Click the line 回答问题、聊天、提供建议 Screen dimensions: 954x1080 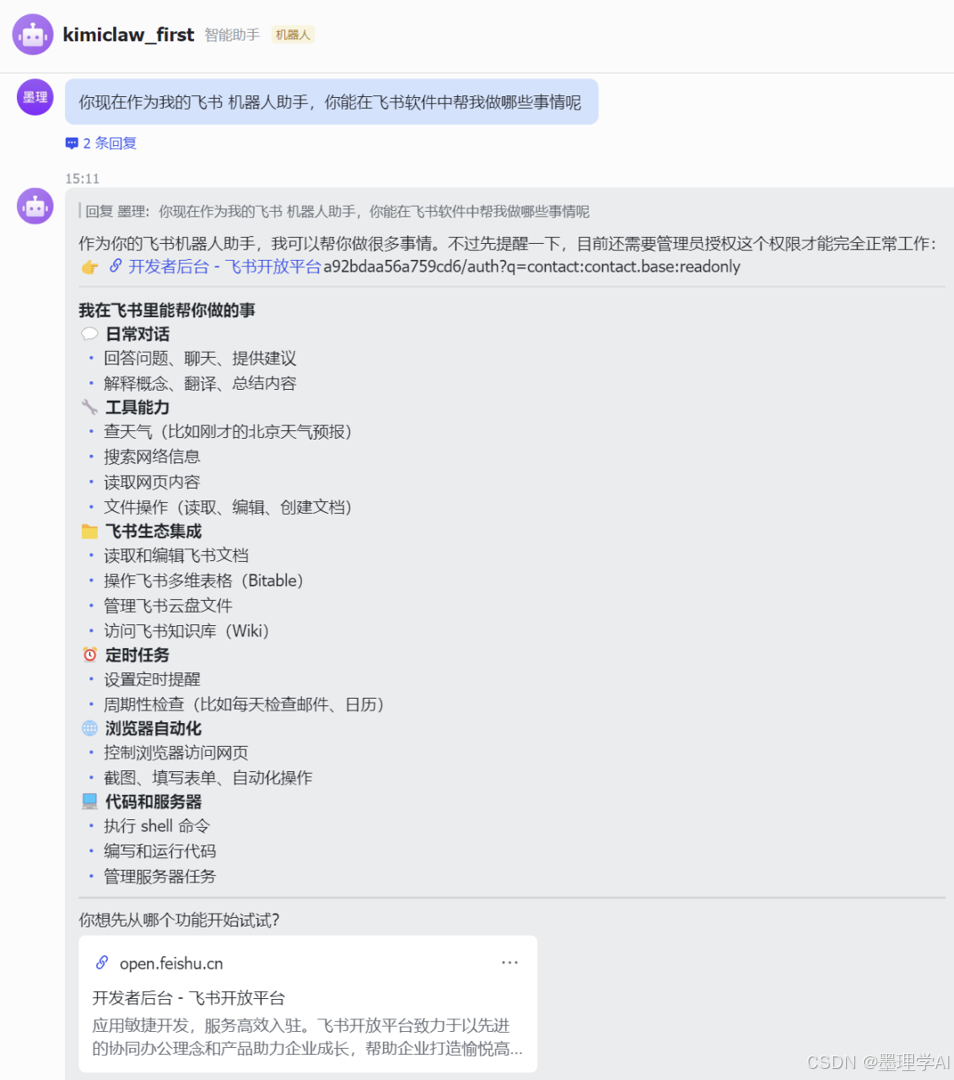point(200,358)
